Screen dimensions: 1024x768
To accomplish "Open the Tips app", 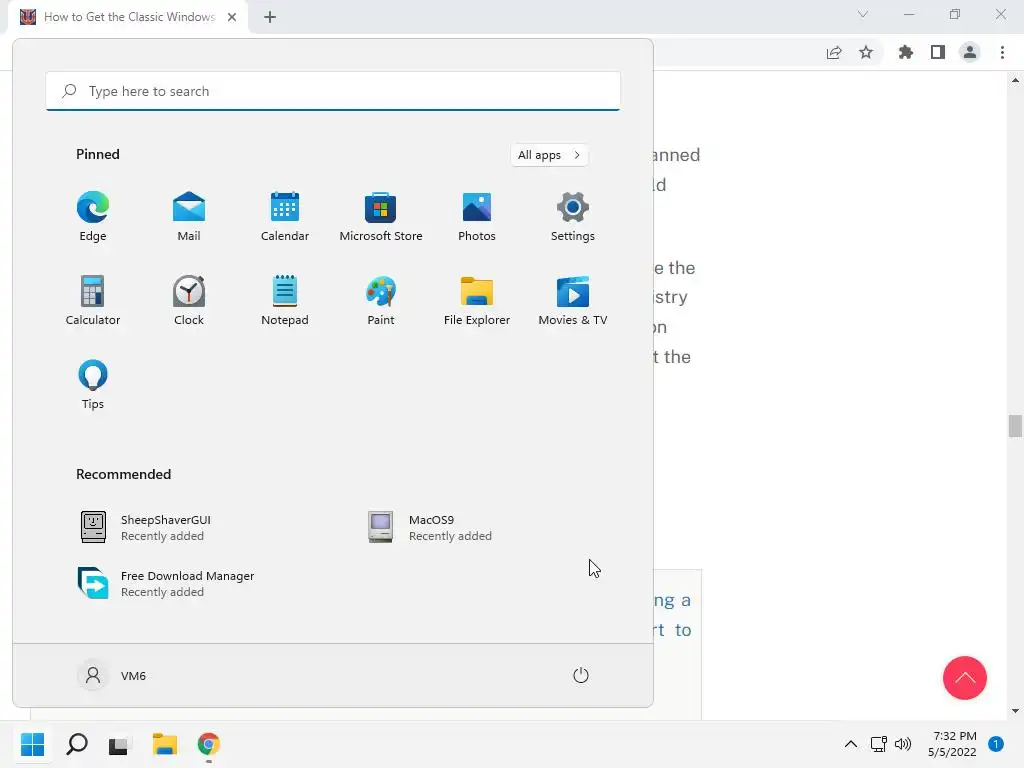I will pos(93,385).
